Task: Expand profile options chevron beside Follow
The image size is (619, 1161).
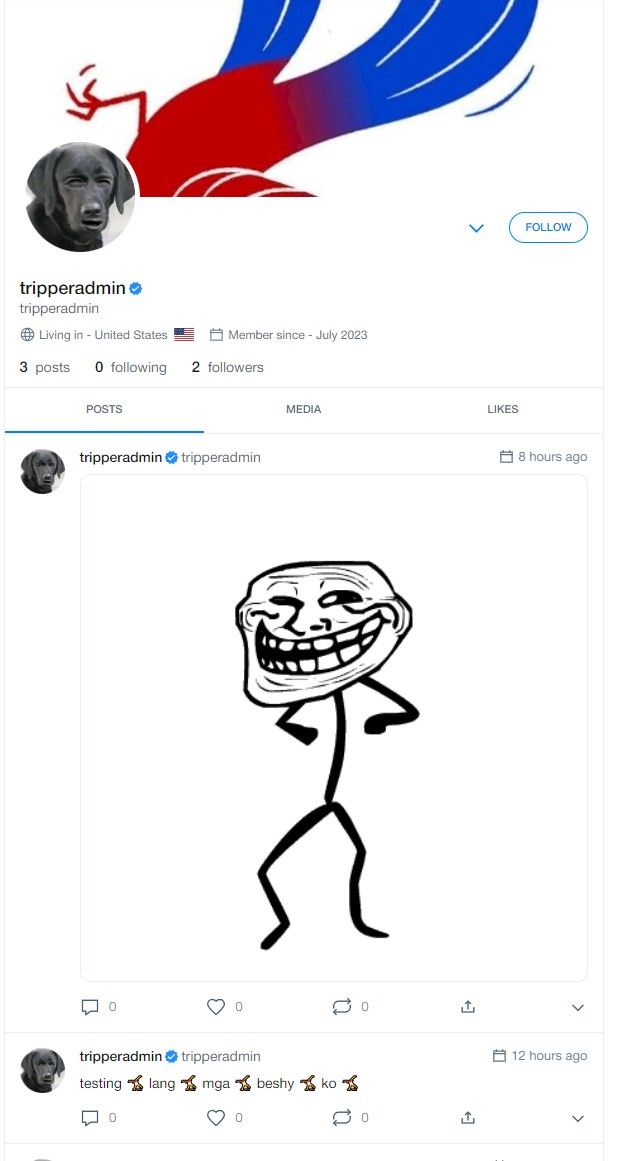Action: [476, 228]
